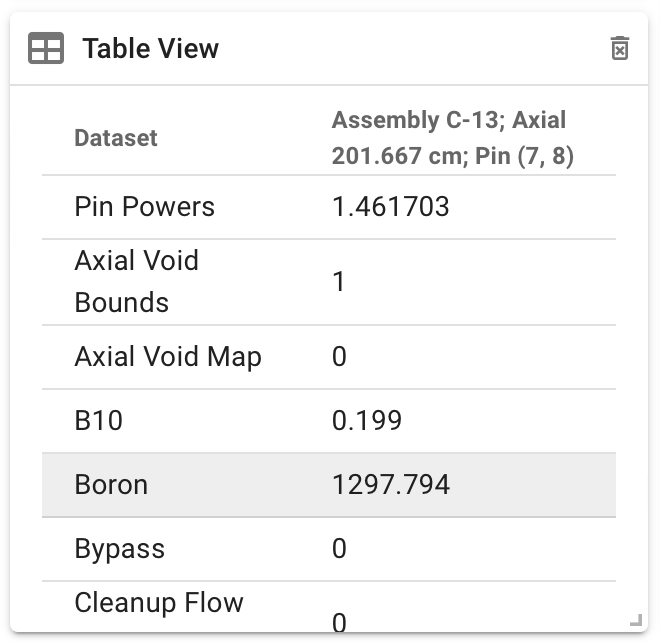The width and height of the screenshot is (660, 643).
Task: Select the Bypass dataset row
Action: 329,549
